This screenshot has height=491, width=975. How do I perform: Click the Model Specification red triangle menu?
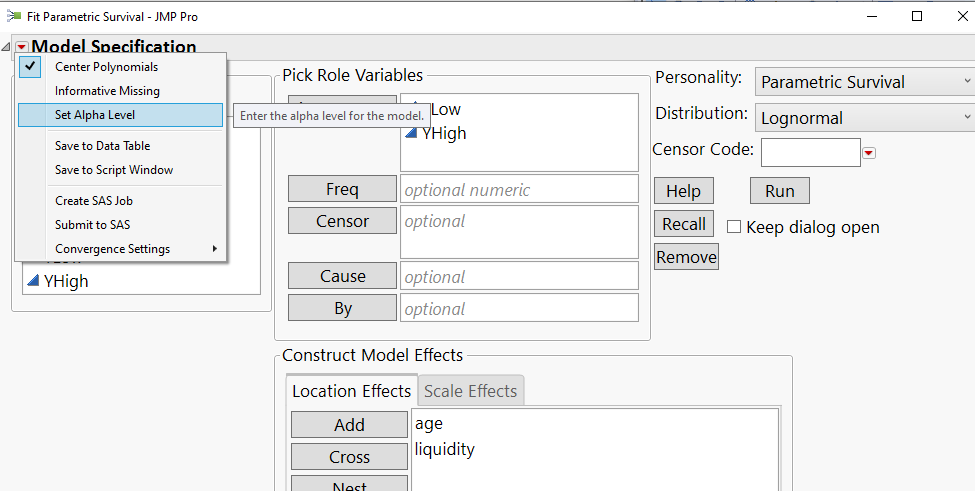[x=22, y=47]
